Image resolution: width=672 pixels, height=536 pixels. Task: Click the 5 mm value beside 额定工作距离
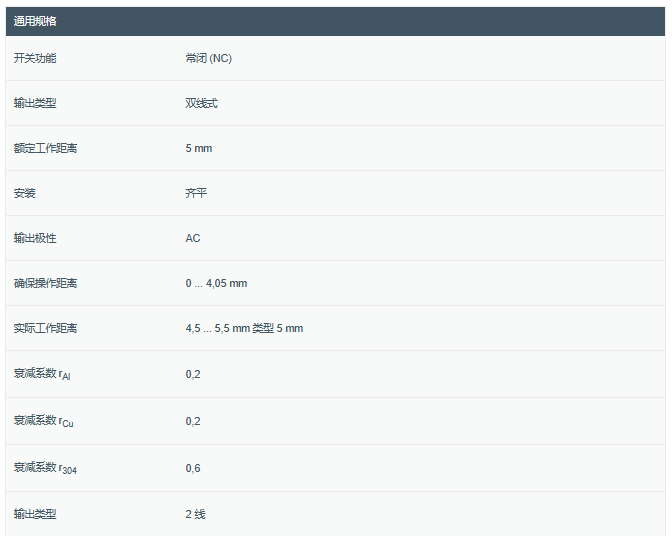[x=198, y=148]
